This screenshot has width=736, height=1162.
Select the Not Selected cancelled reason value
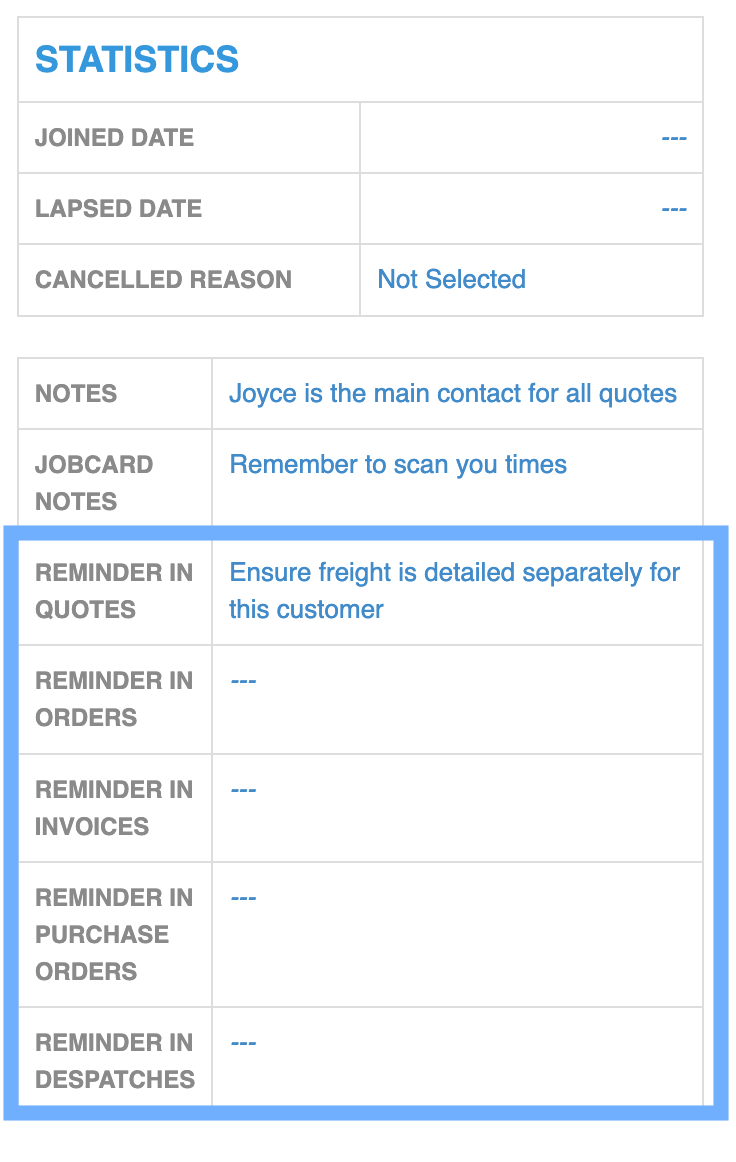pyautogui.click(x=451, y=279)
